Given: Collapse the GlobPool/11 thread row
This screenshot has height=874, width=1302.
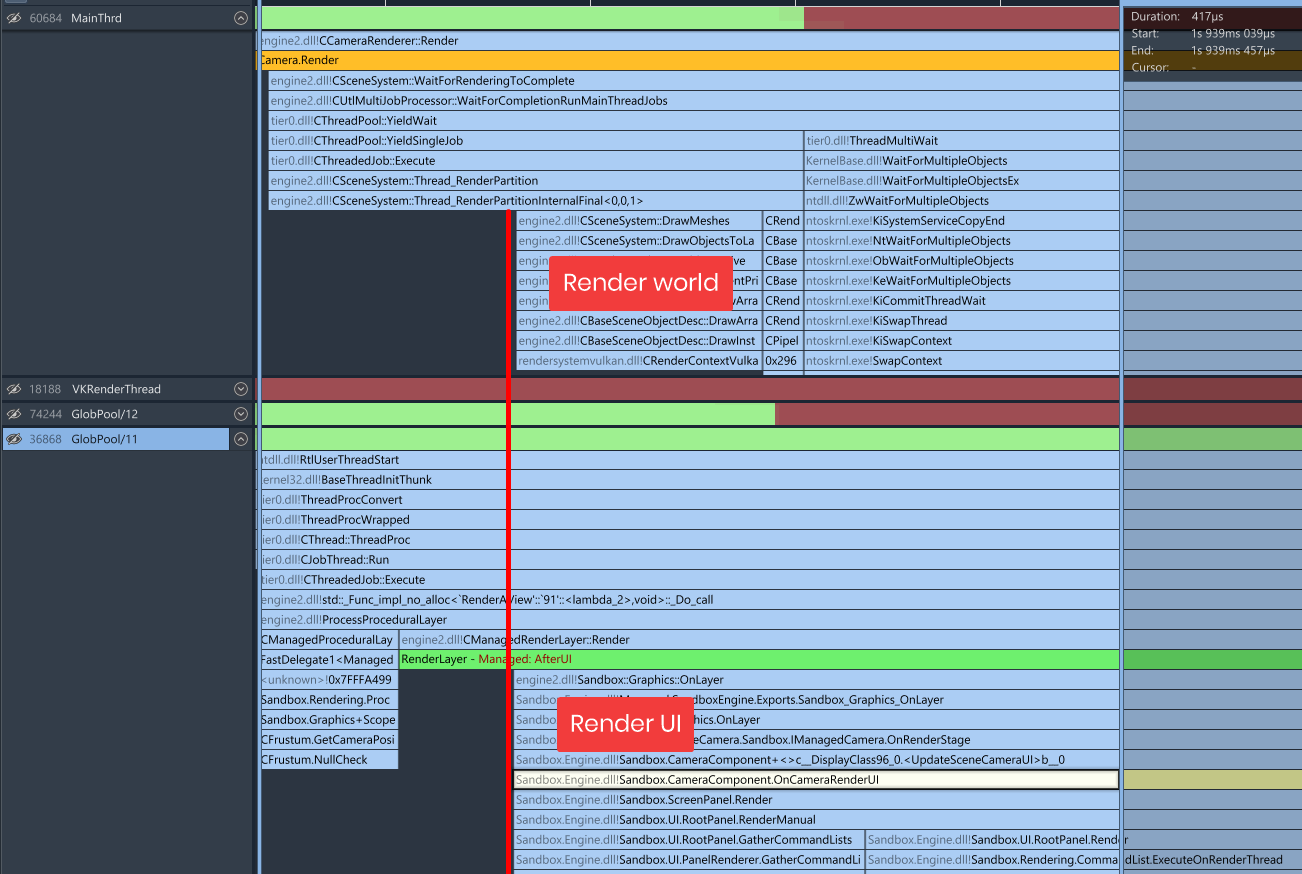Looking at the screenshot, I should (240, 439).
